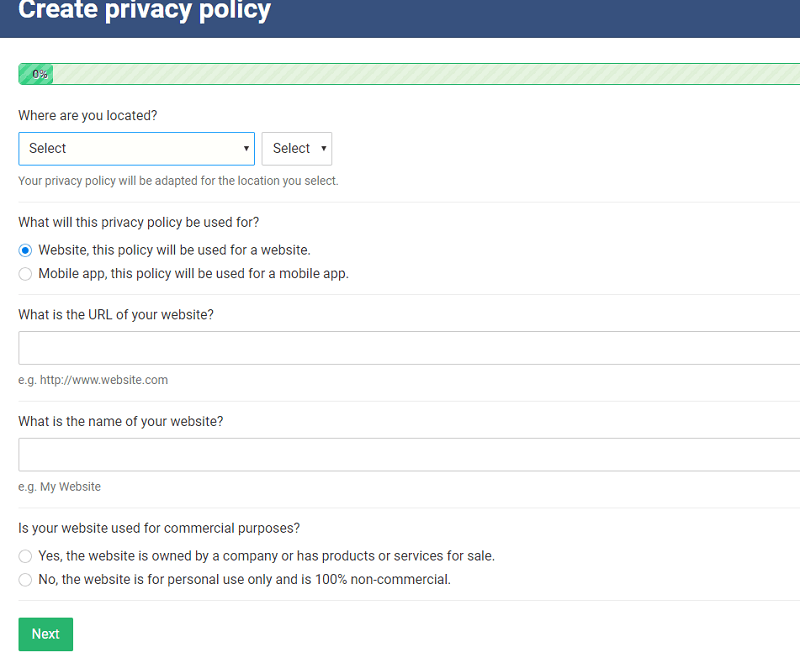The image size is (800, 663).
Task: Click the arrow on the narrow Select dropdown
Action: [x=324, y=148]
